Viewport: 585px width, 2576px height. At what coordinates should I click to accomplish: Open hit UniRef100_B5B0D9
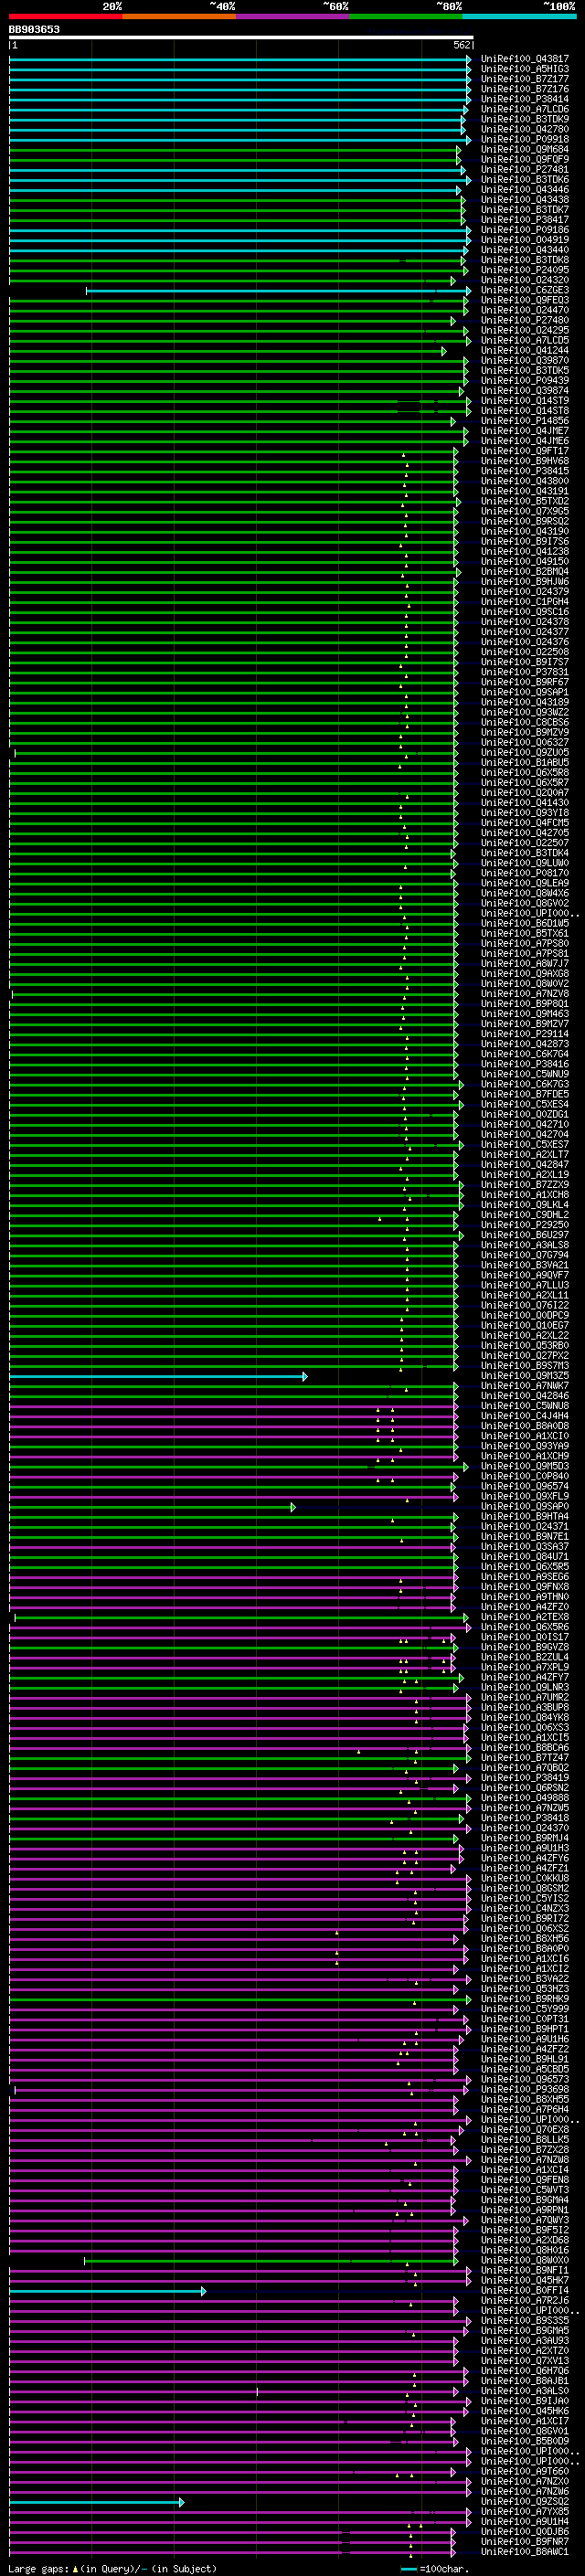point(525,2441)
